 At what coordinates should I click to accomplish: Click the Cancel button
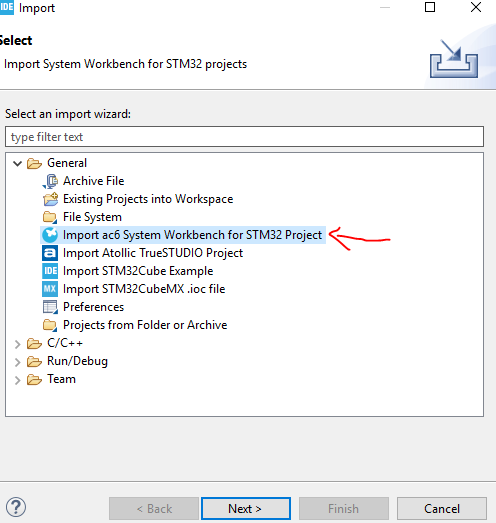(x=442, y=509)
